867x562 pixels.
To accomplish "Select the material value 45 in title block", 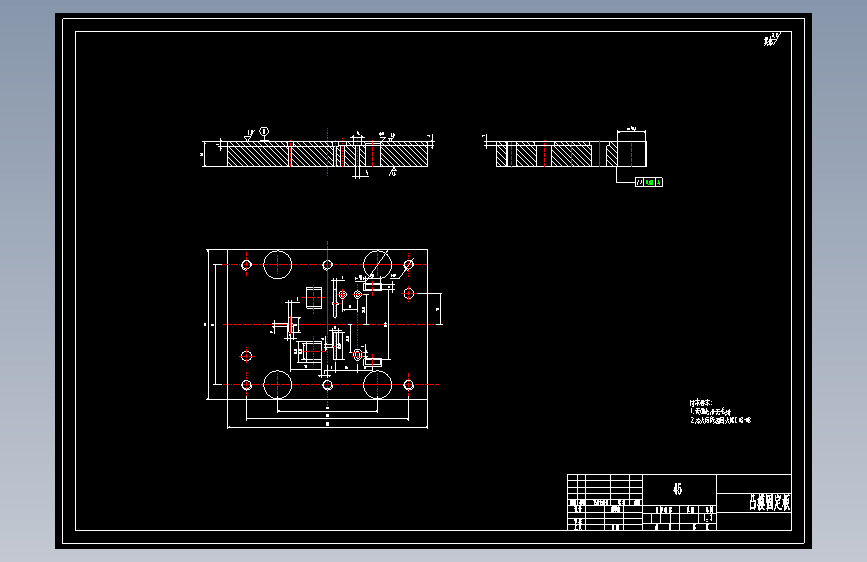I will tap(677, 489).
